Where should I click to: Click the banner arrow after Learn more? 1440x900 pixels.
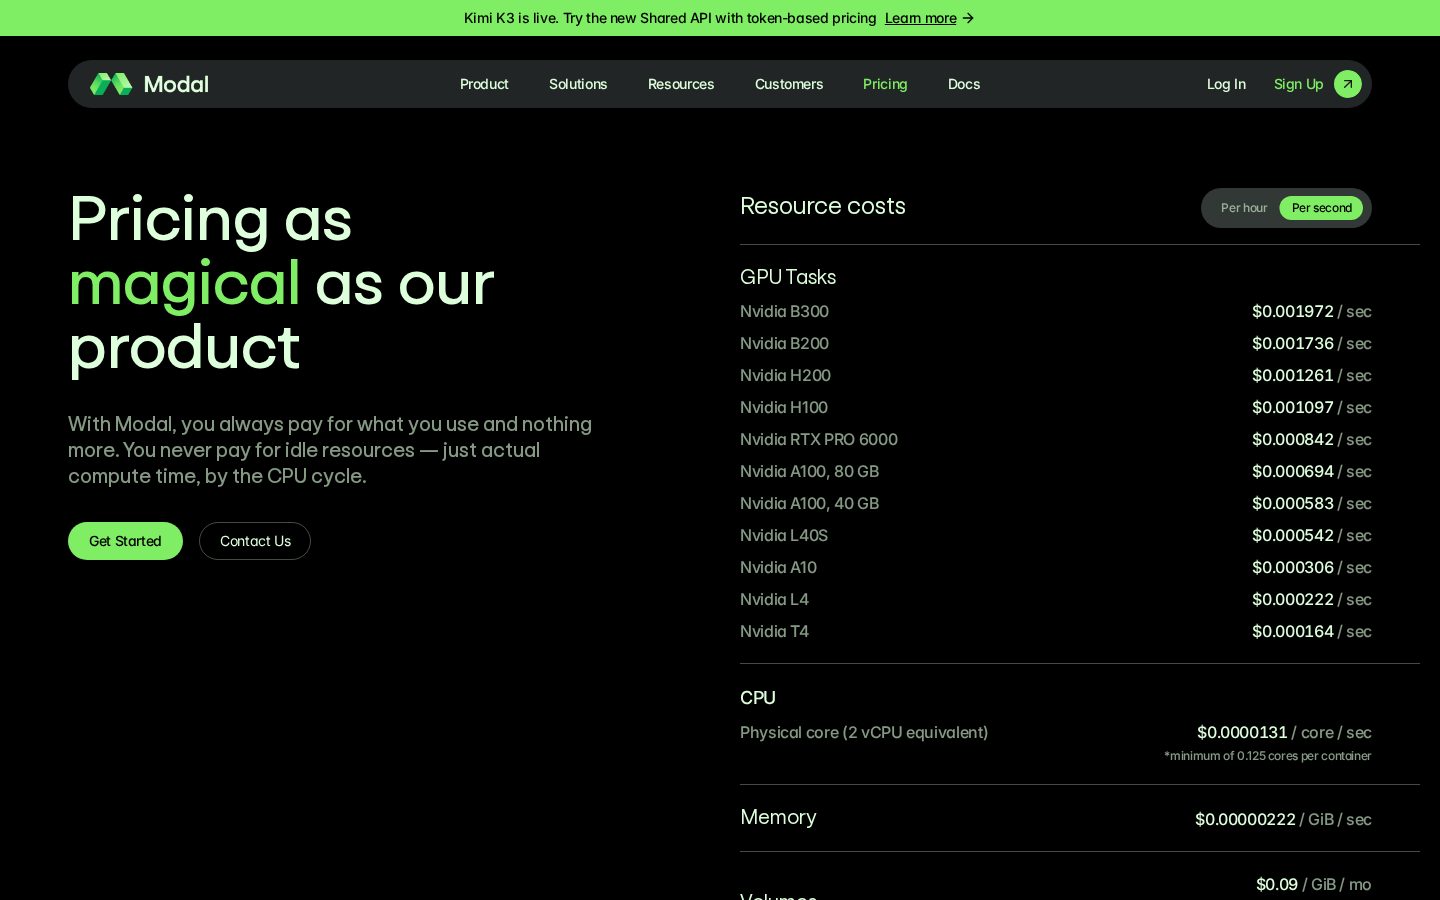coord(968,18)
